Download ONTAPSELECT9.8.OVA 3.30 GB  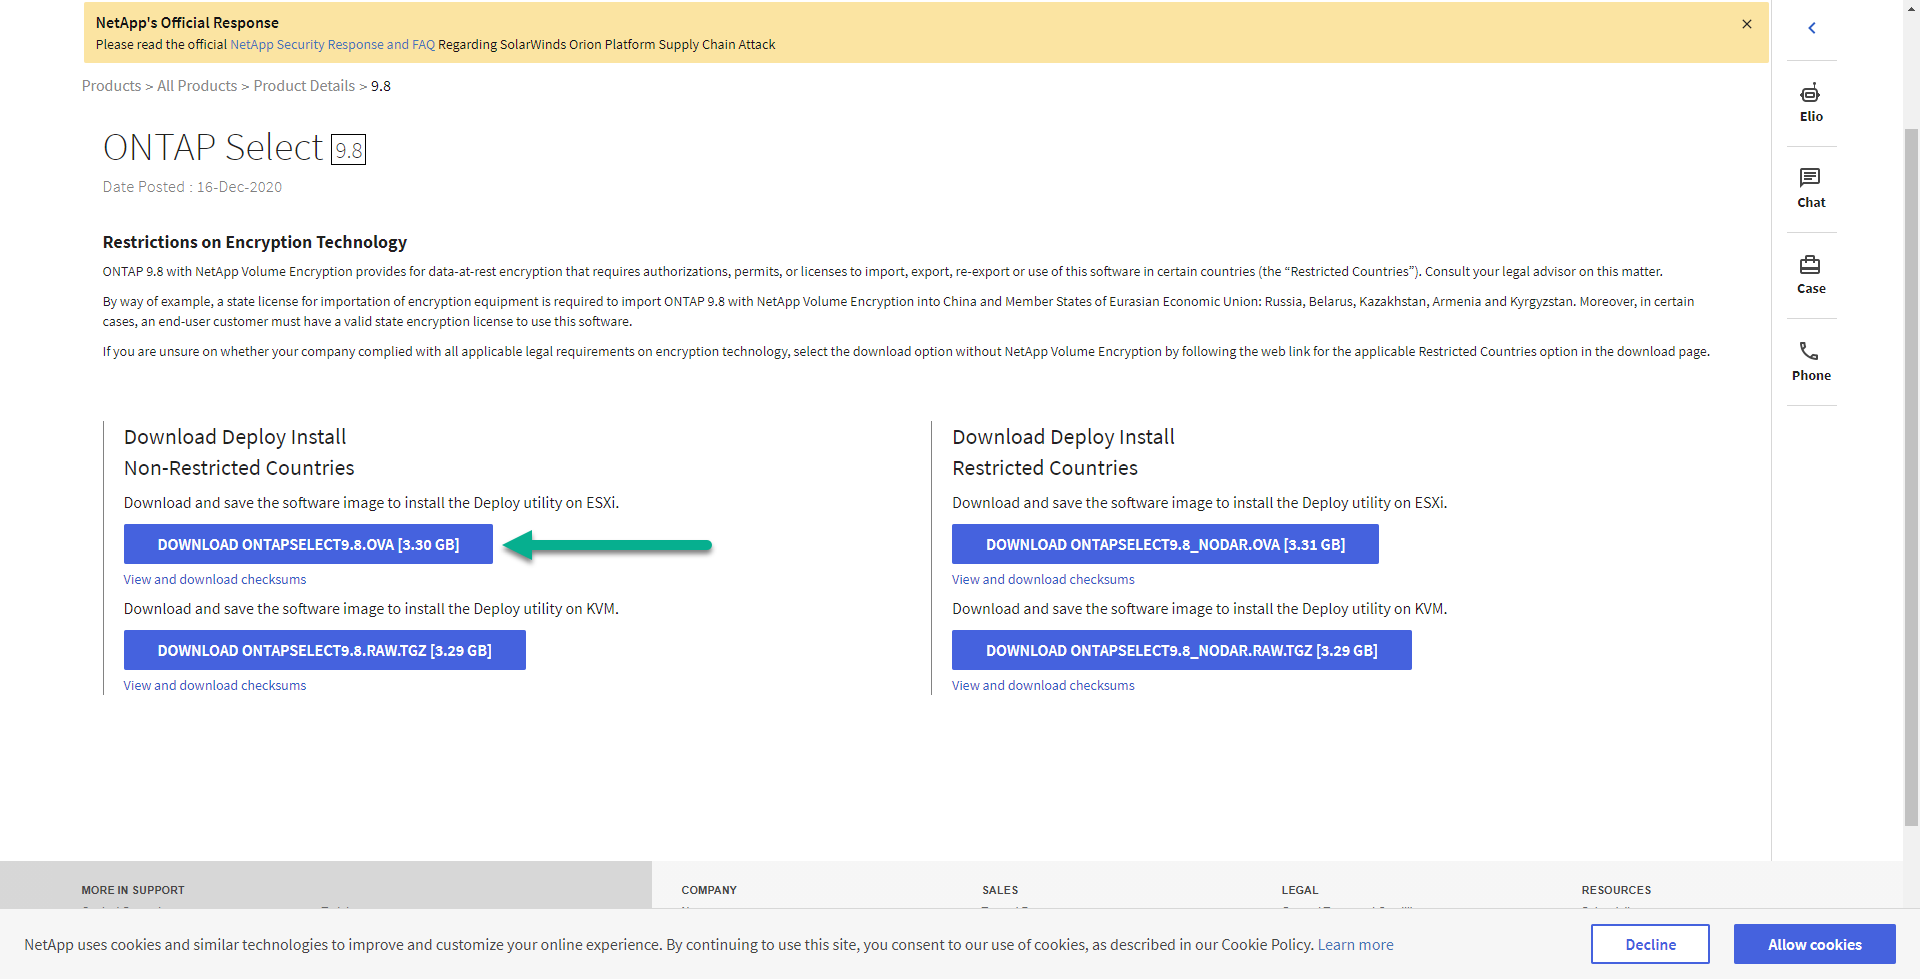308,544
